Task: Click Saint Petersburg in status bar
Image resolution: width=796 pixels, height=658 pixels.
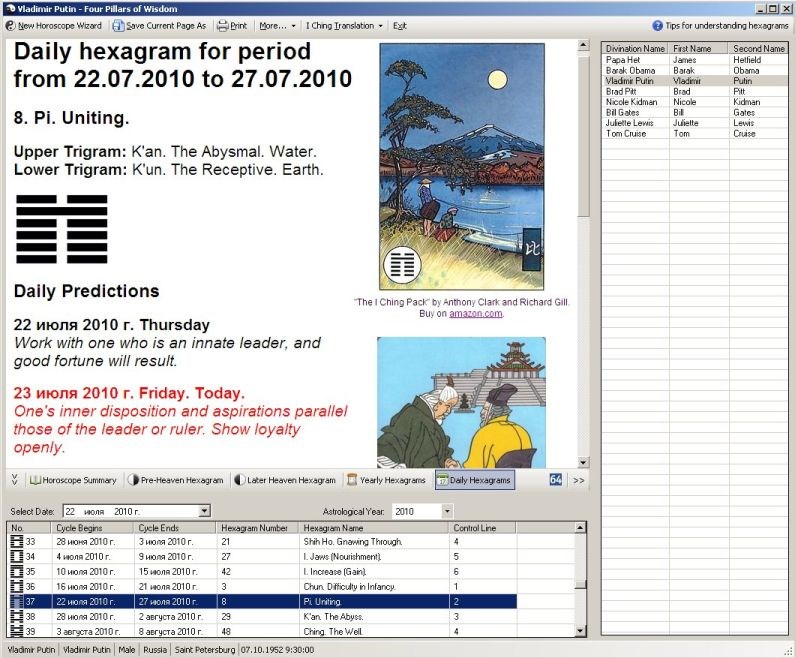Action: [x=205, y=649]
